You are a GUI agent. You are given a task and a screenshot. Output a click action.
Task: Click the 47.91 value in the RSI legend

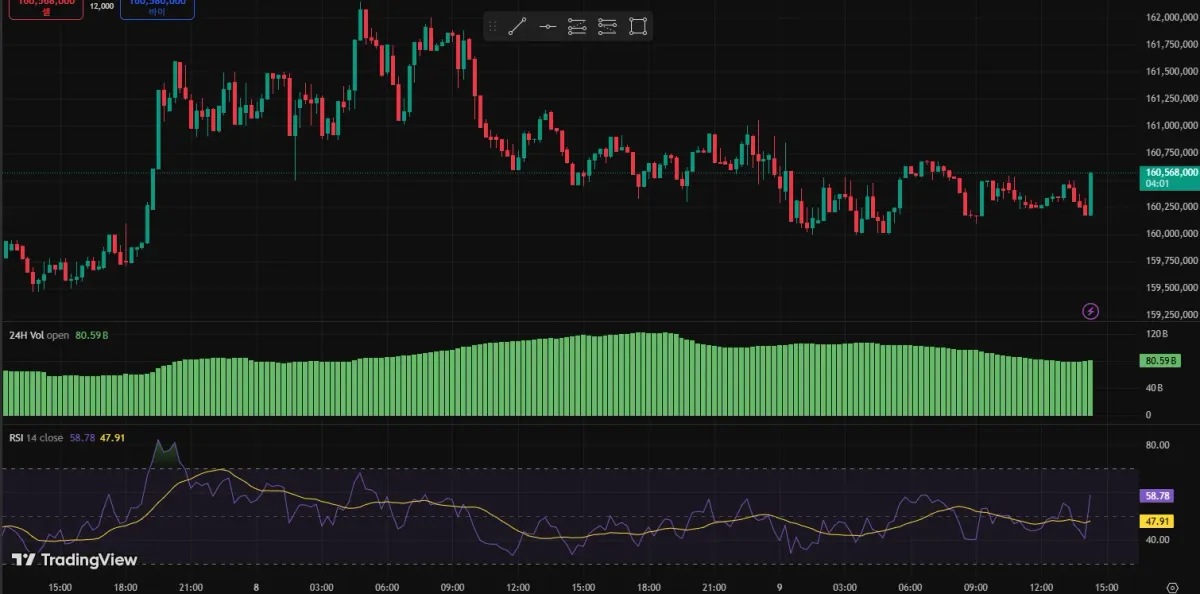click(x=112, y=438)
